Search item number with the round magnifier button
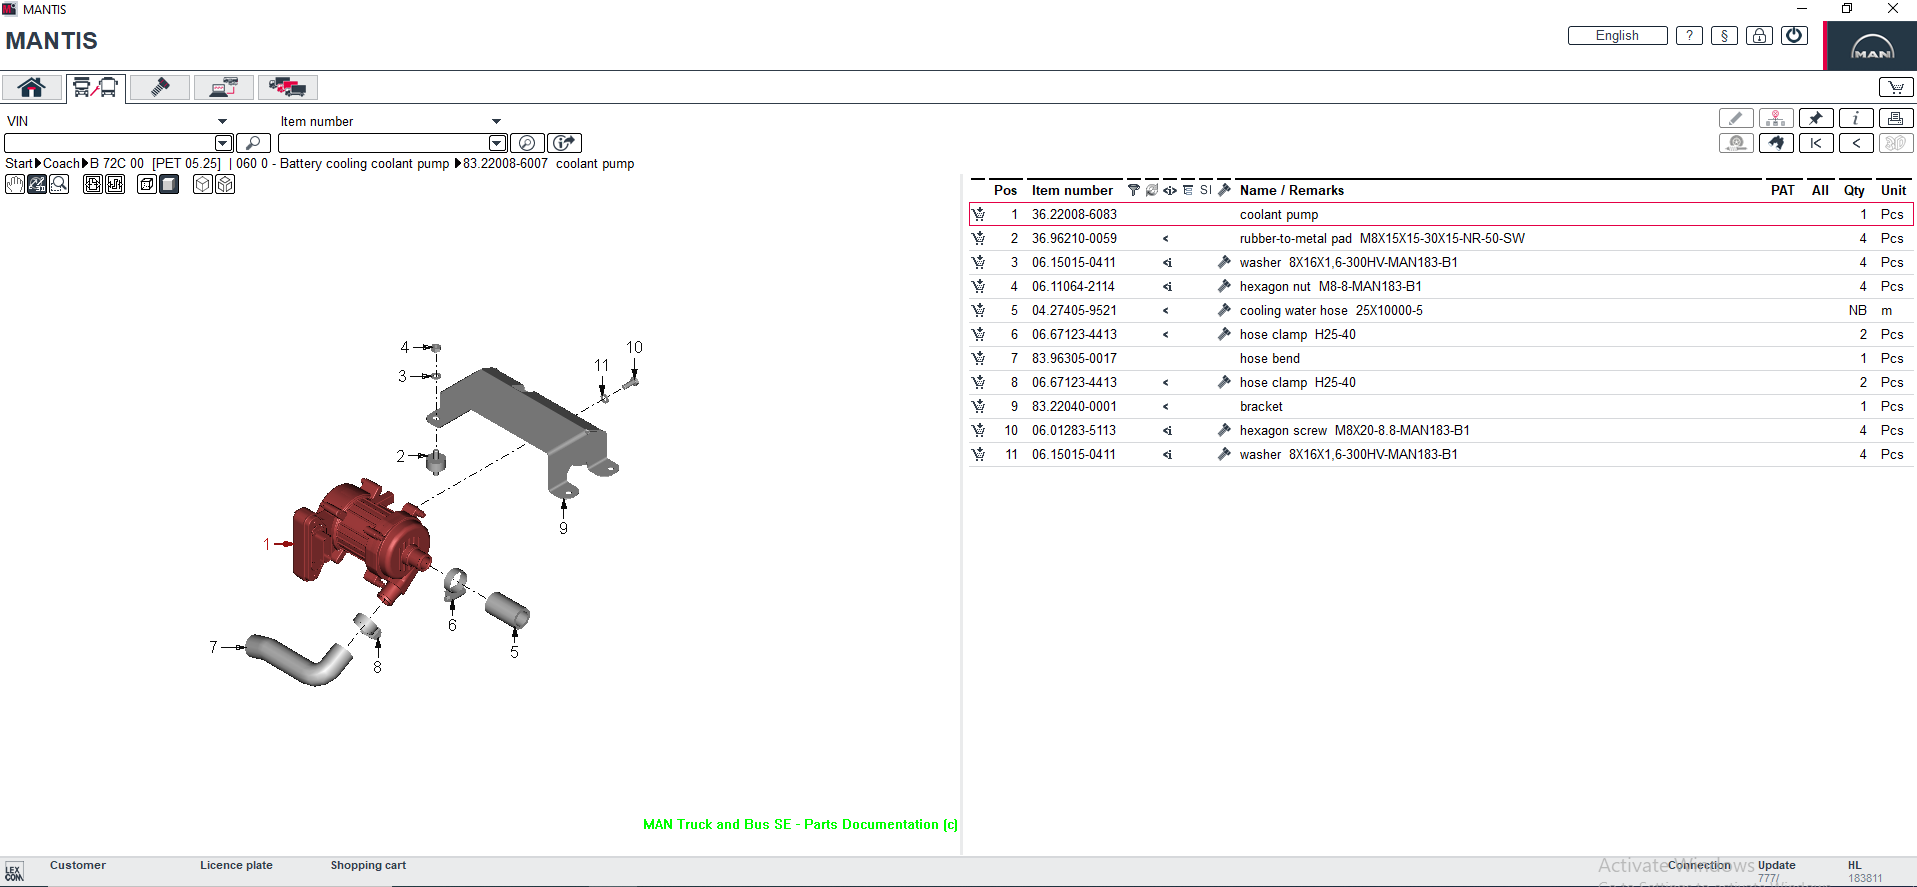 (x=527, y=143)
